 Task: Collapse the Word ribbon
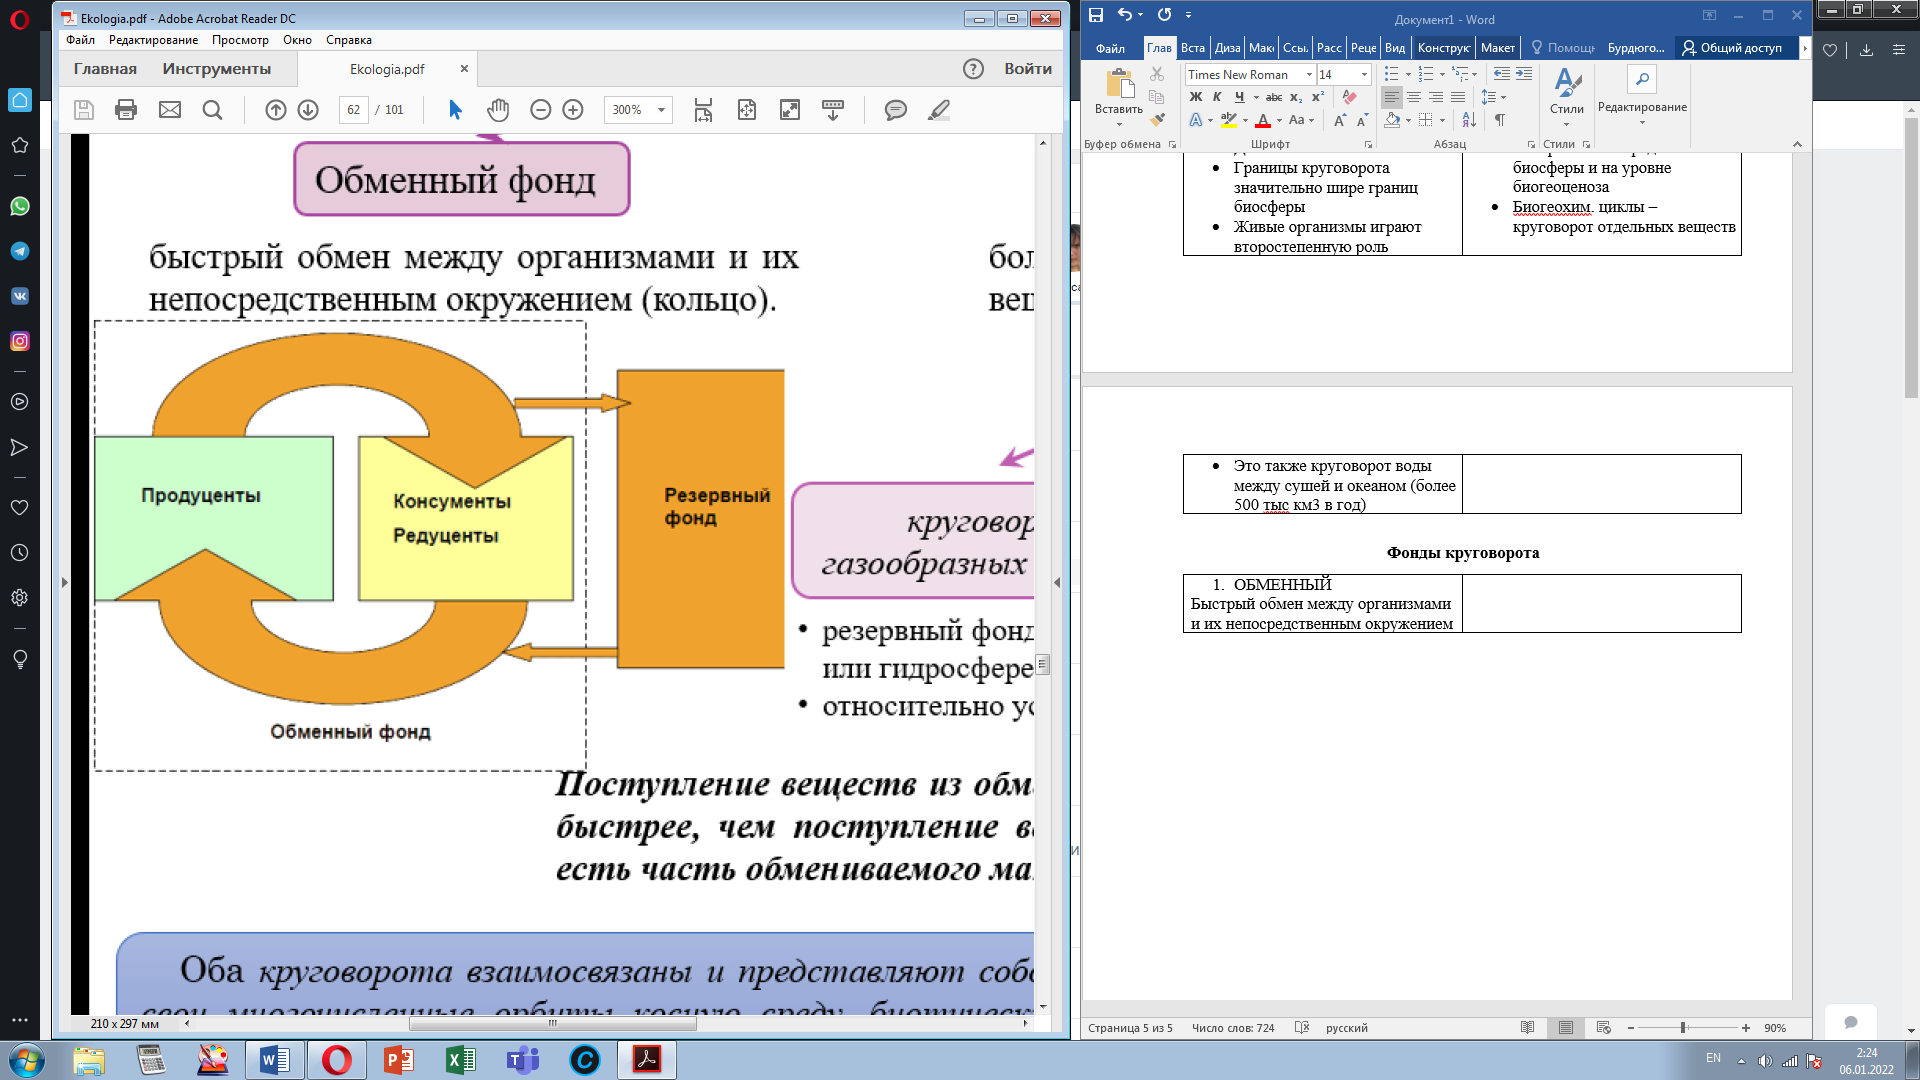[1797, 145]
